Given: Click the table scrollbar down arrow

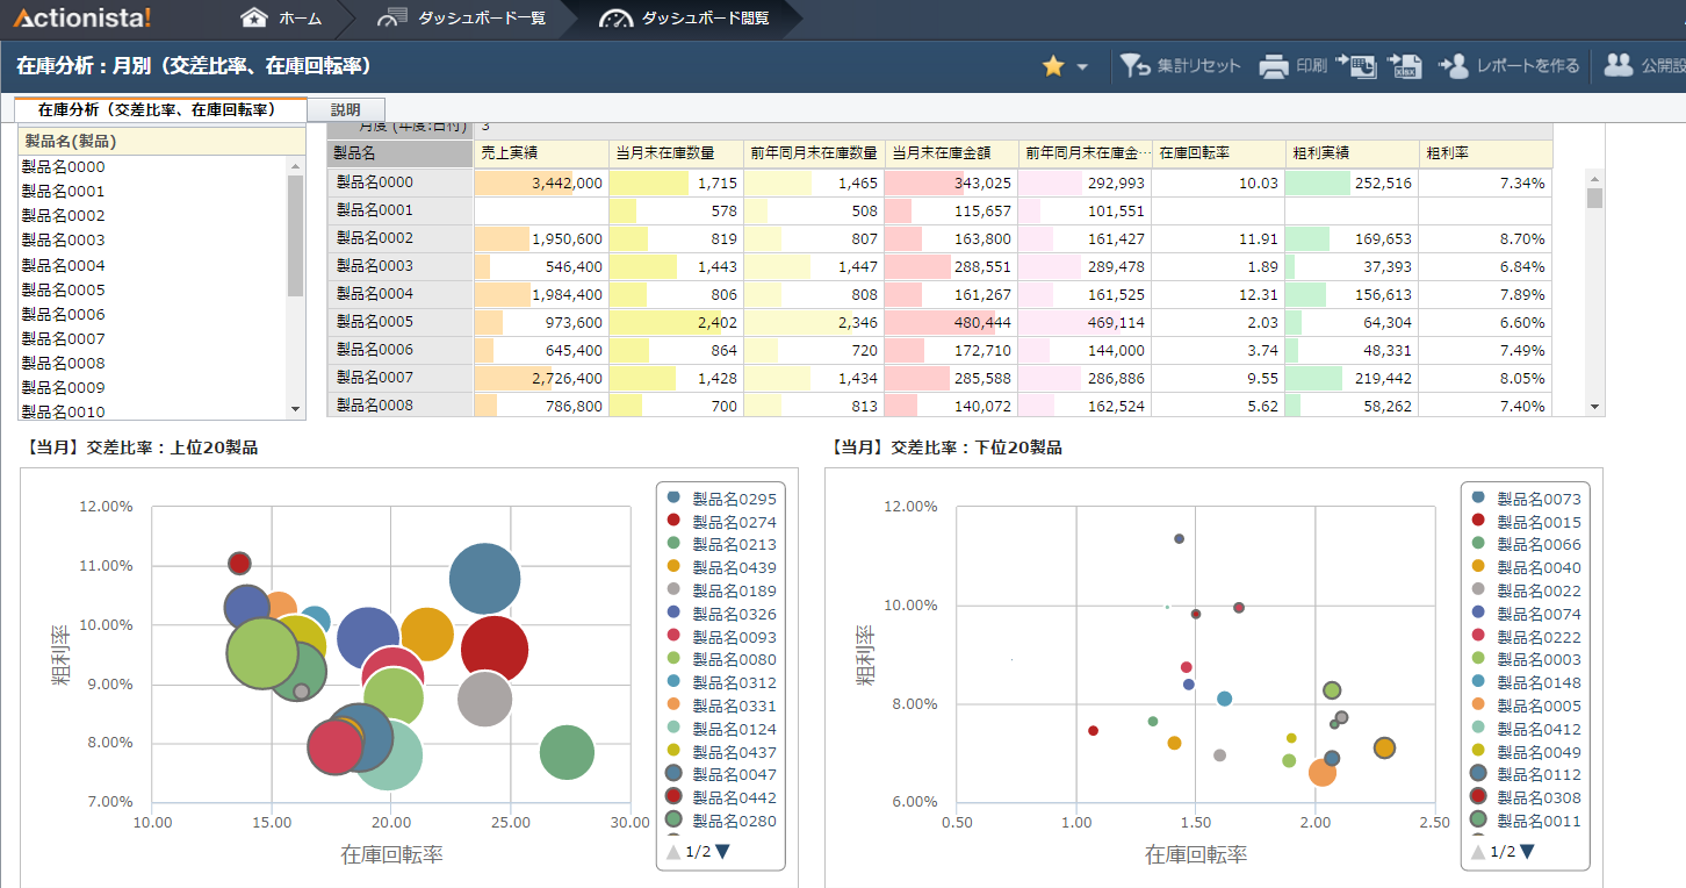Looking at the screenshot, I should pyautogui.click(x=1595, y=407).
